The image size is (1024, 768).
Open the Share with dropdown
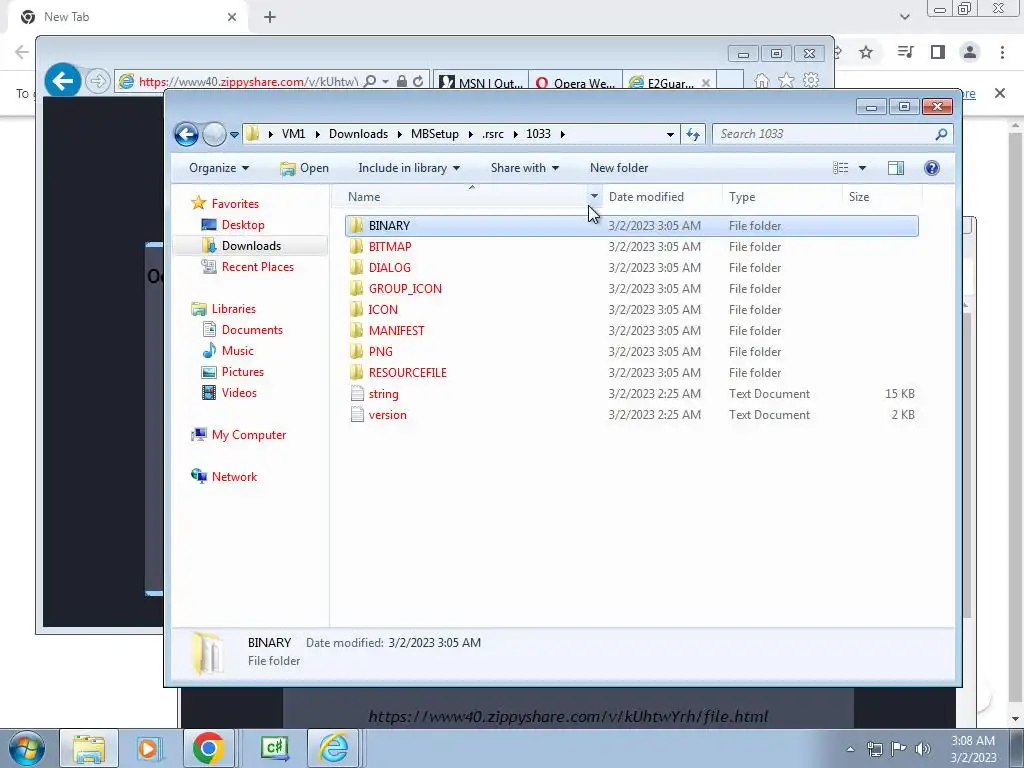pos(524,168)
